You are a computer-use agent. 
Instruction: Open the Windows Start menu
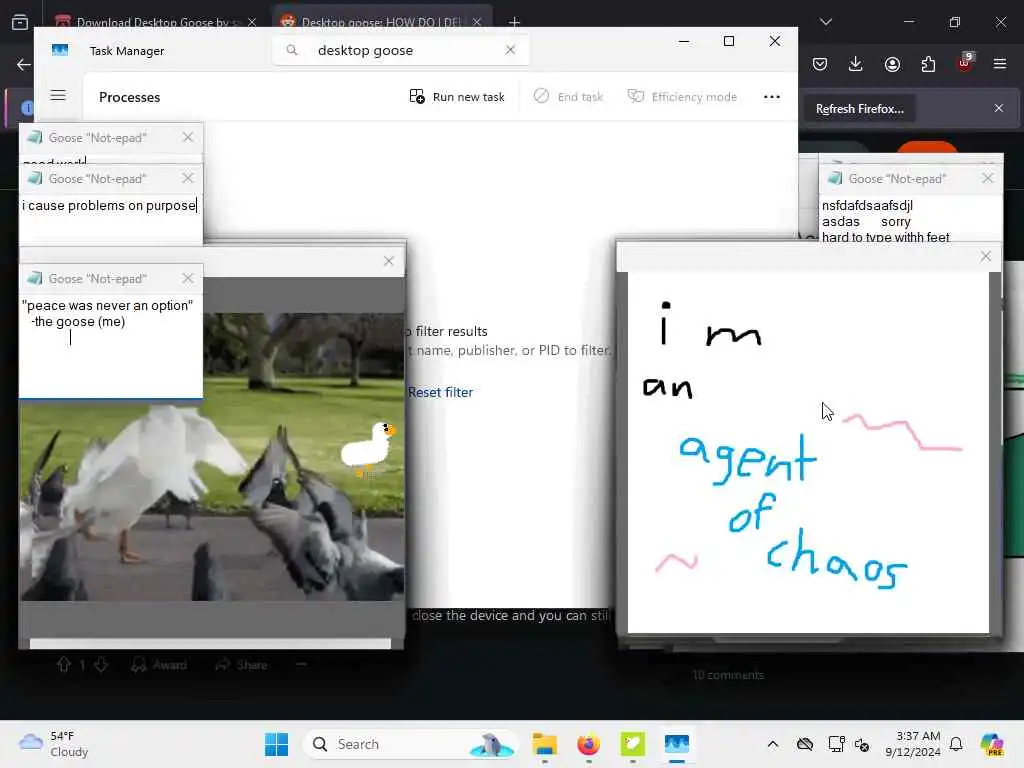(276, 744)
